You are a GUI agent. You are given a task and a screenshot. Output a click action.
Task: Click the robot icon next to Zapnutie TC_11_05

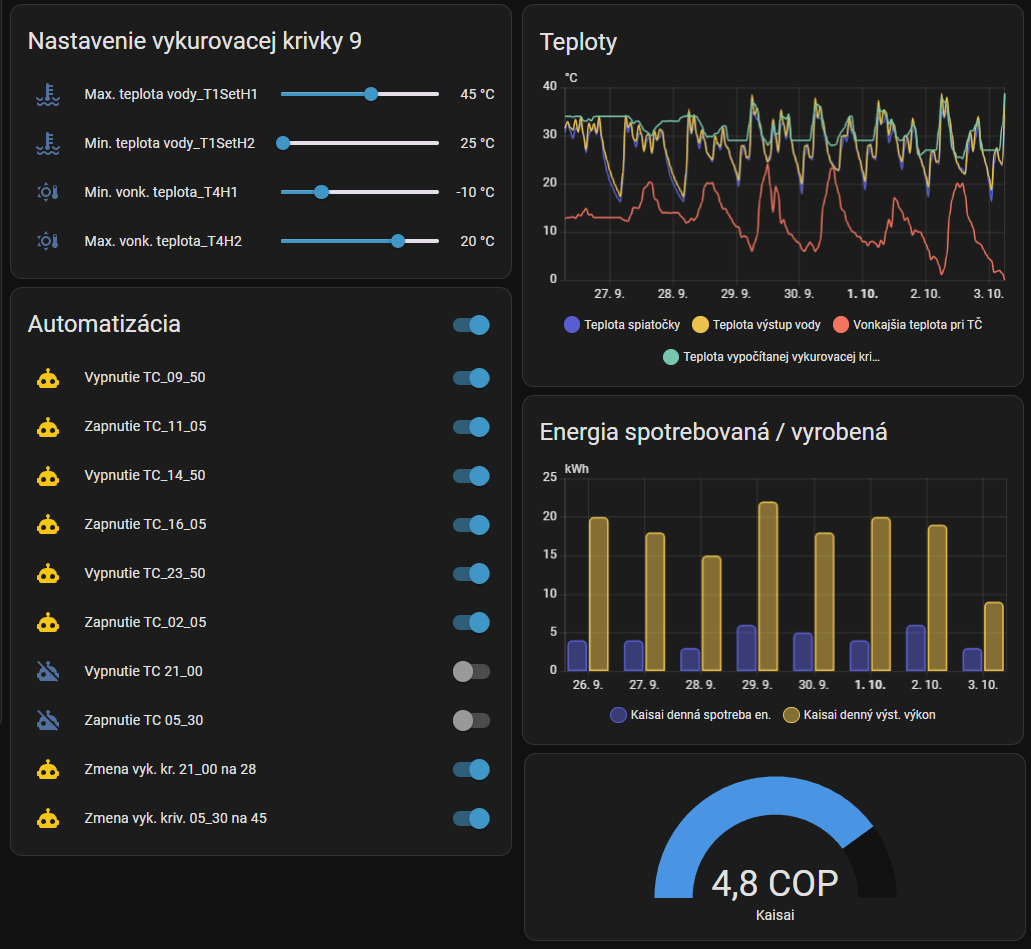[47, 427]
